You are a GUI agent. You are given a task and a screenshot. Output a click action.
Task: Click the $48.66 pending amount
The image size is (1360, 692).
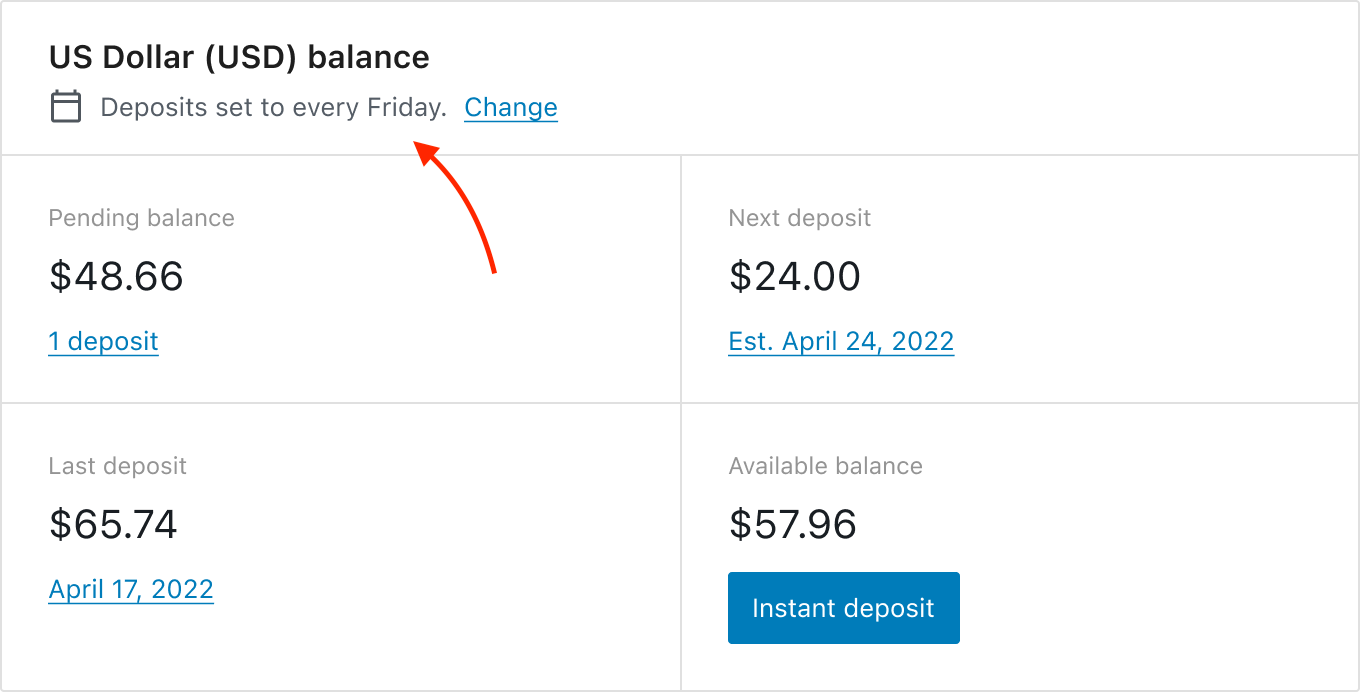point(116,277)
